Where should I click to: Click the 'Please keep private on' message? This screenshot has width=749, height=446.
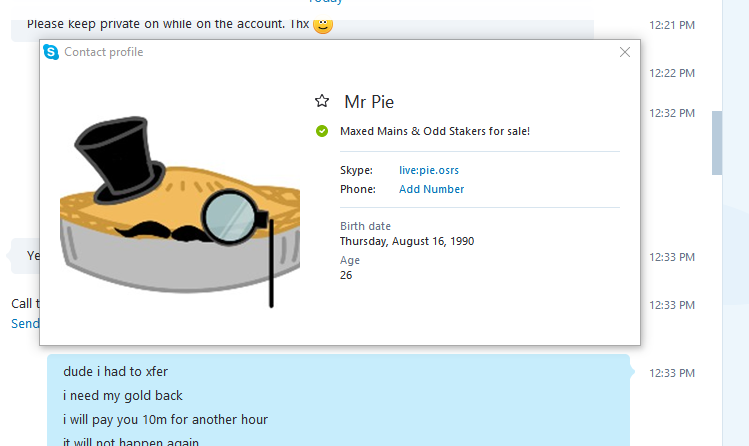[168, 24]
